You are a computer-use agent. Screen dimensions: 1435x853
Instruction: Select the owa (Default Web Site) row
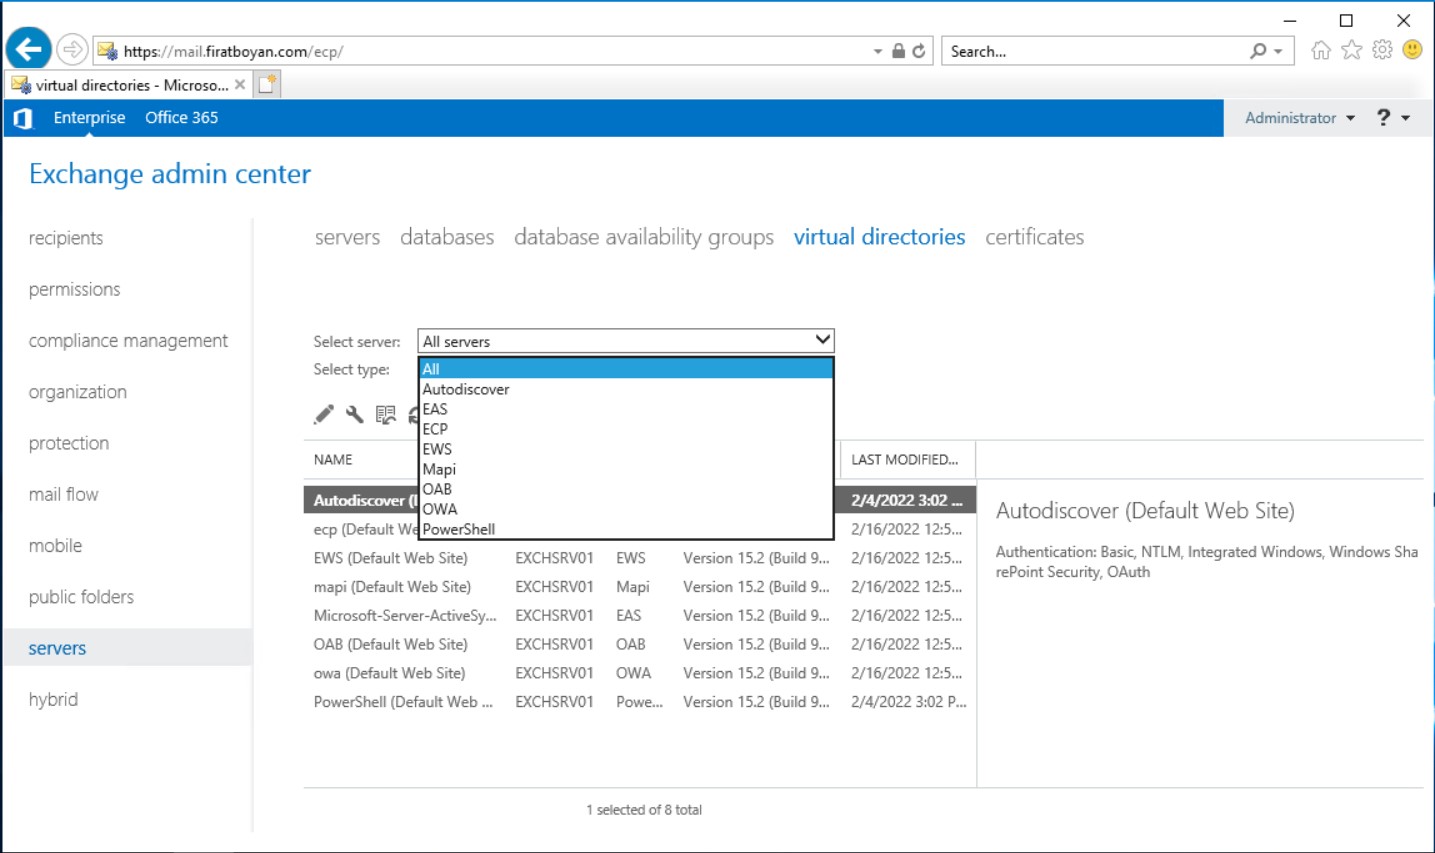(x=640, y=673)
